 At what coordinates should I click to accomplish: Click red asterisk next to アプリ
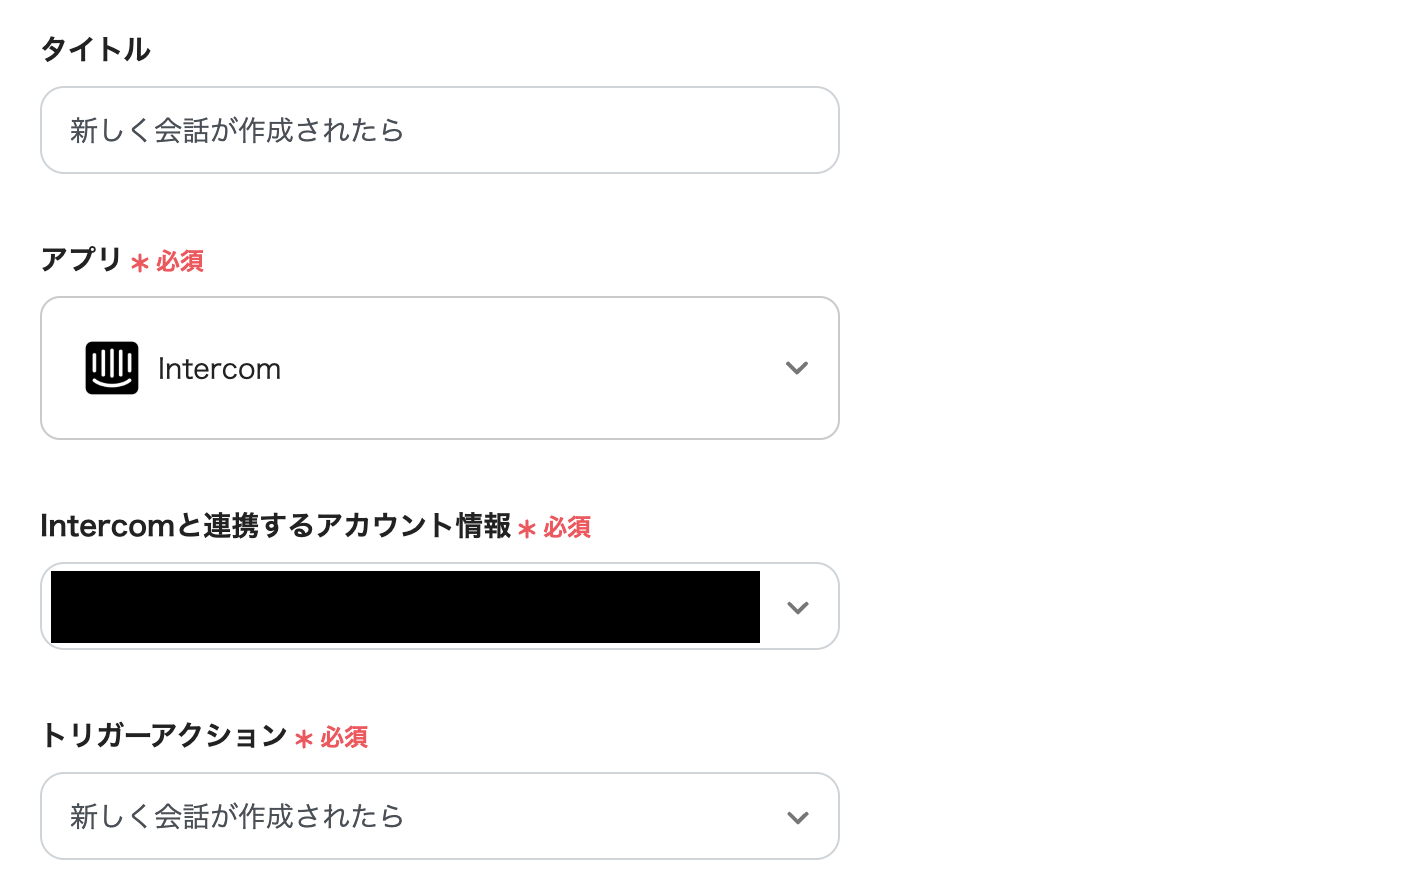pos(140,263)
